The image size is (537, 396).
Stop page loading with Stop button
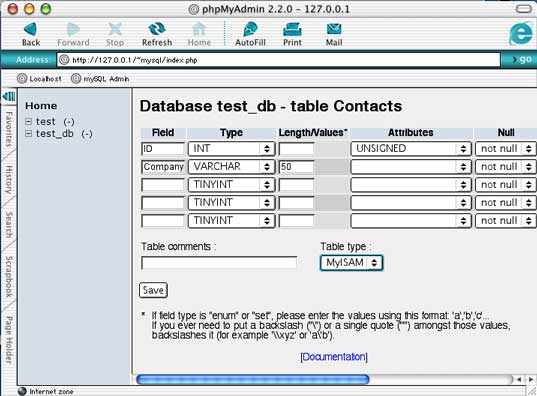tap(115, 34)
